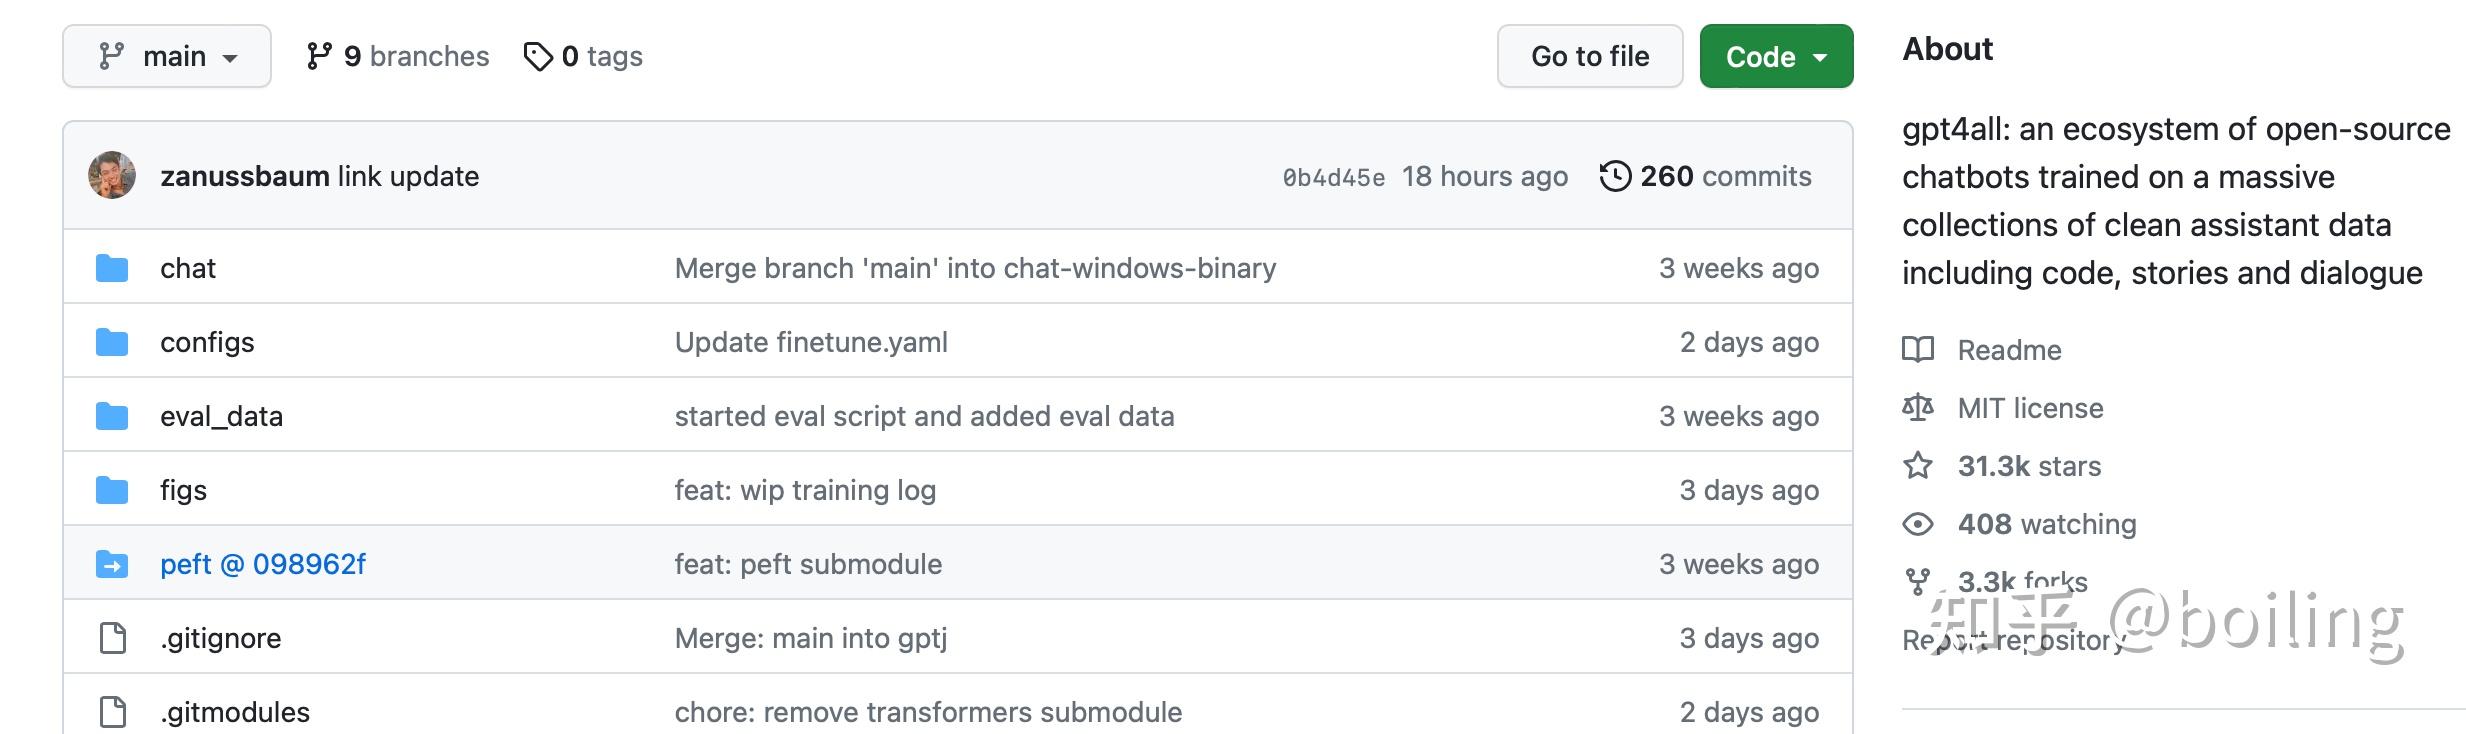
Task: Click zanussbaum's avatar thumbnail
Action: click(x=112, y=175)
